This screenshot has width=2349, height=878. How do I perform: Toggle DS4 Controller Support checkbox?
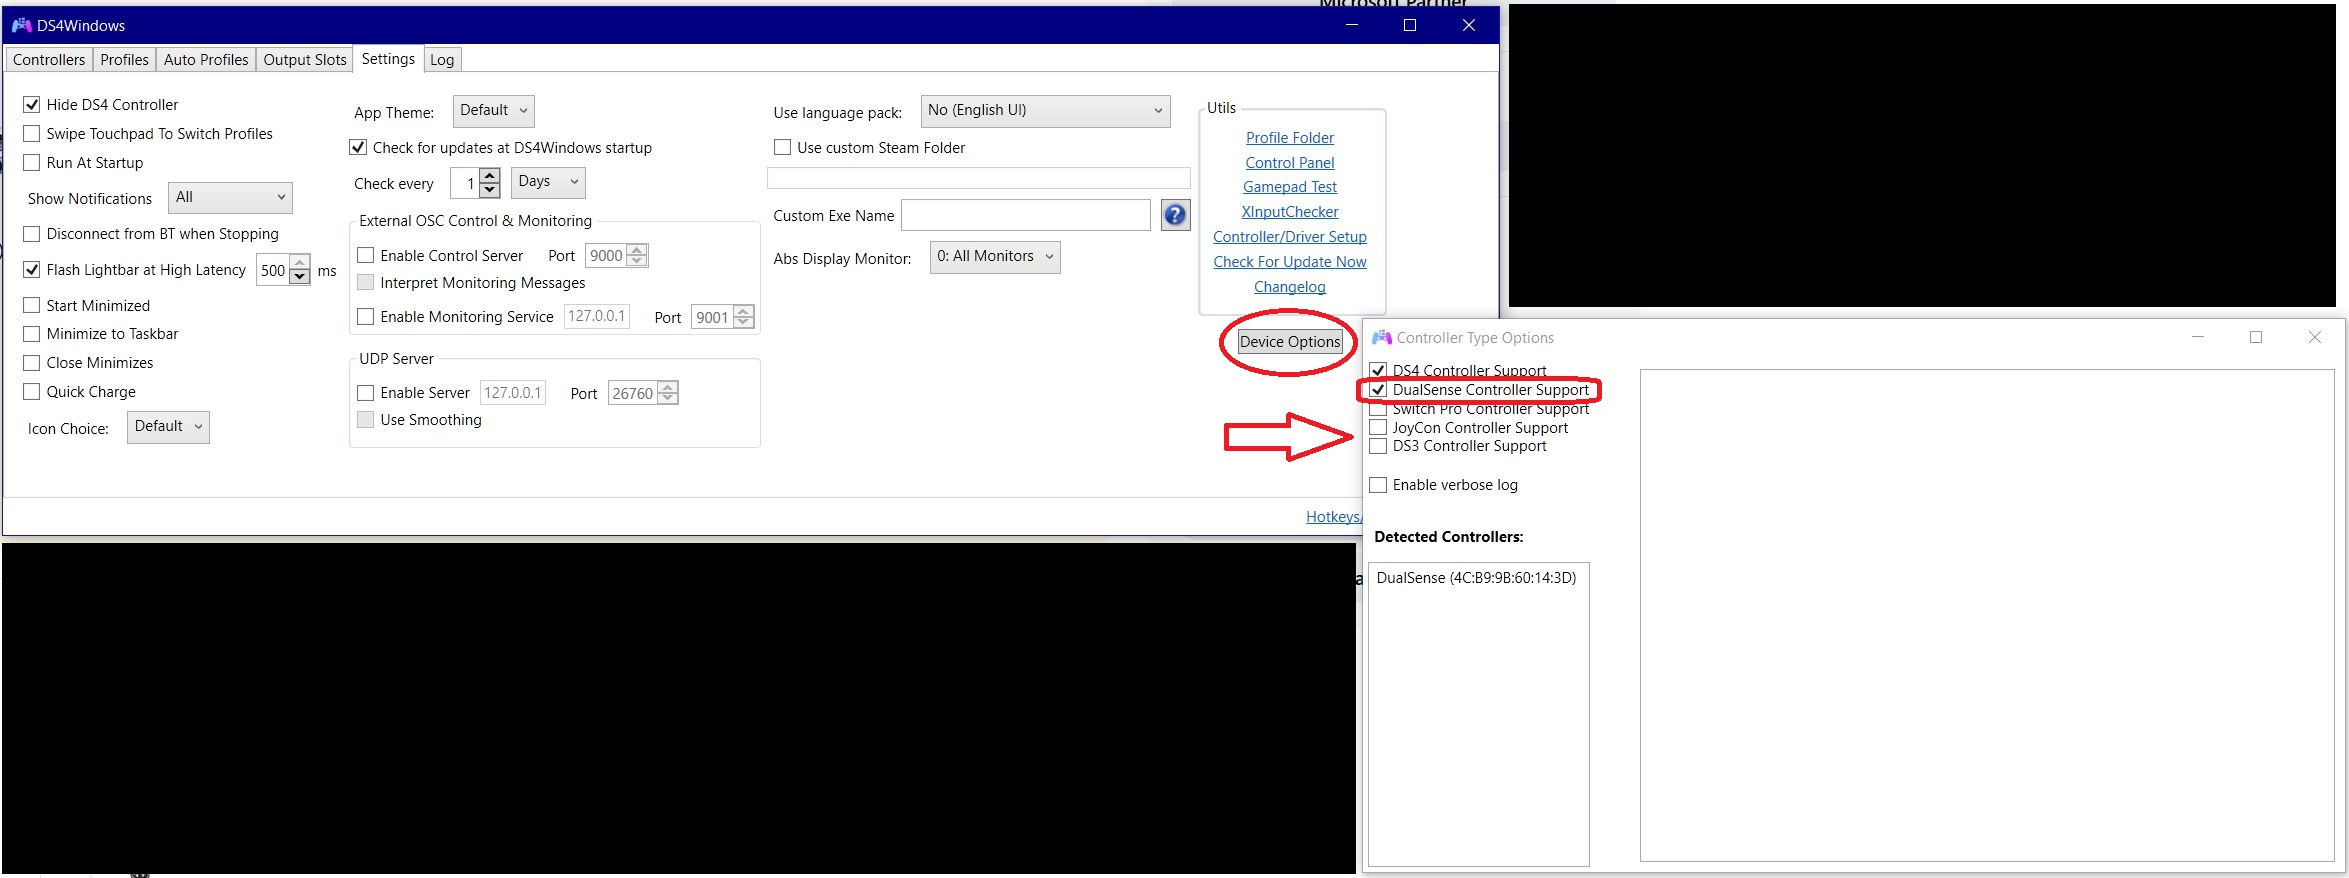[1378, 371]
